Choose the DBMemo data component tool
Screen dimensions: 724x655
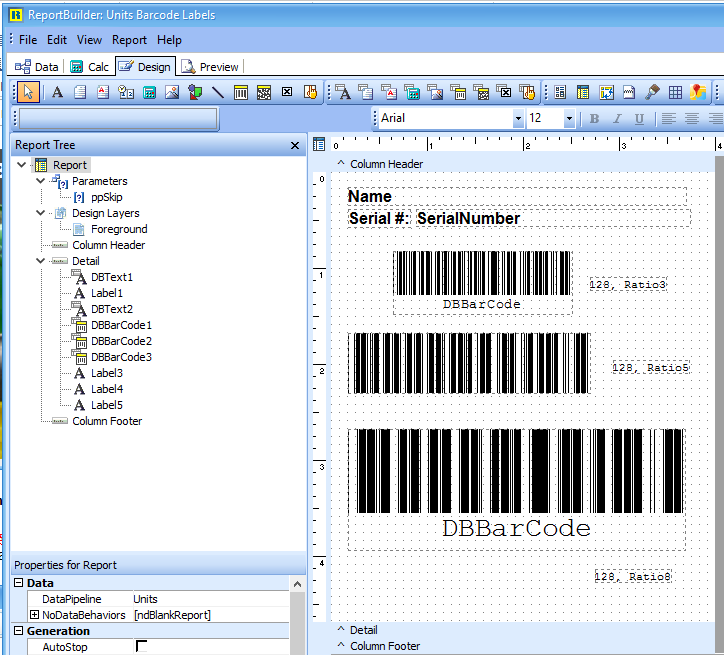click(x=366, y=92)
